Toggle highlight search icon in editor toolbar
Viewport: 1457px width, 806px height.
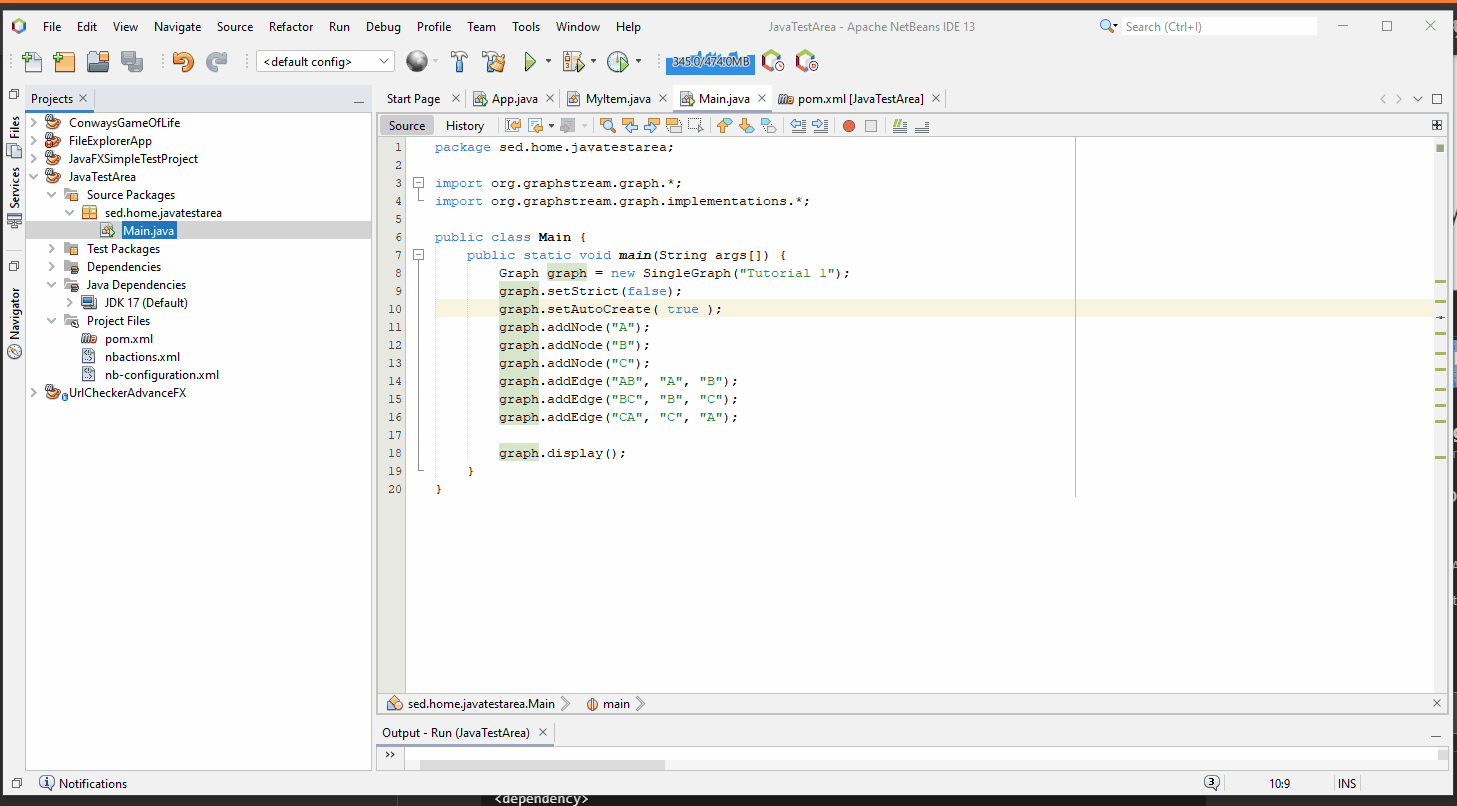673,125
